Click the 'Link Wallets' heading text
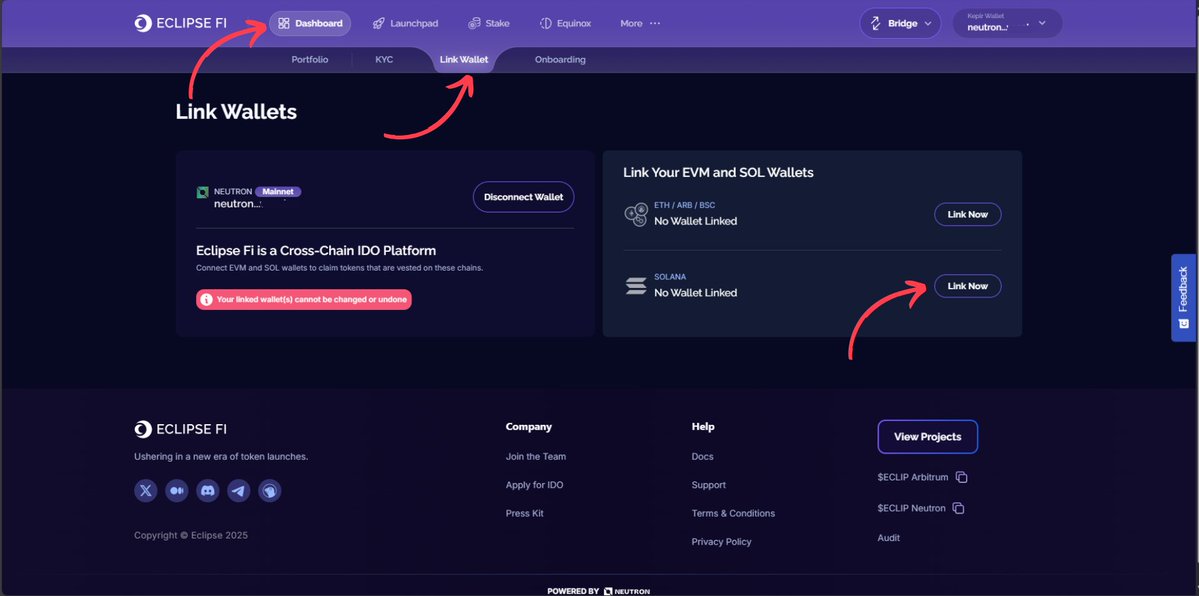The height and width of the screenshot is (596, 1199). coord(236,112)
